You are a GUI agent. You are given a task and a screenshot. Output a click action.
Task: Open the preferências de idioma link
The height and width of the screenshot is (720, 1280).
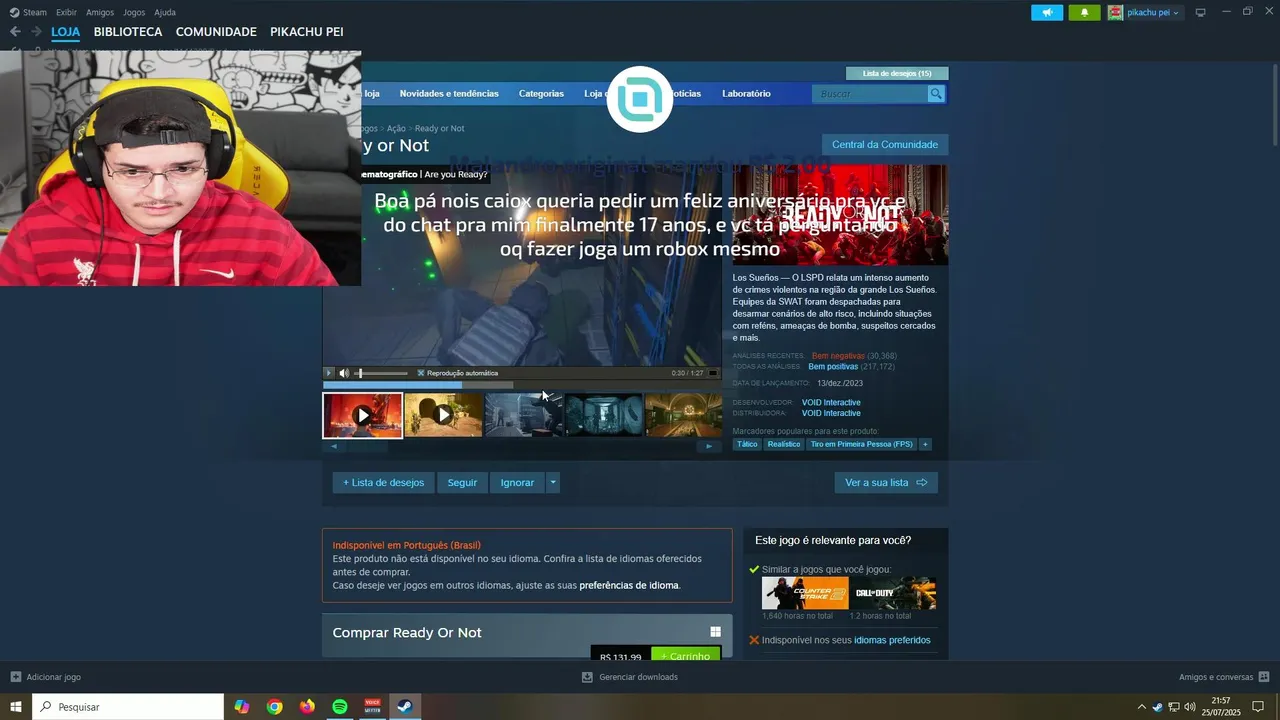pos(629,585)
